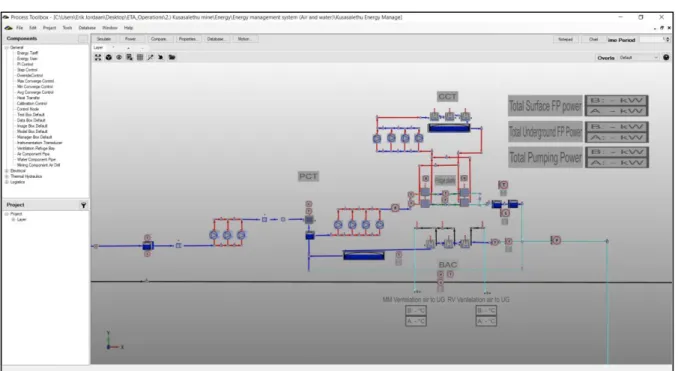Open the folder icon in canvas toolbar
The width and height of the screenshot is (678, 371).
point(172,57)
